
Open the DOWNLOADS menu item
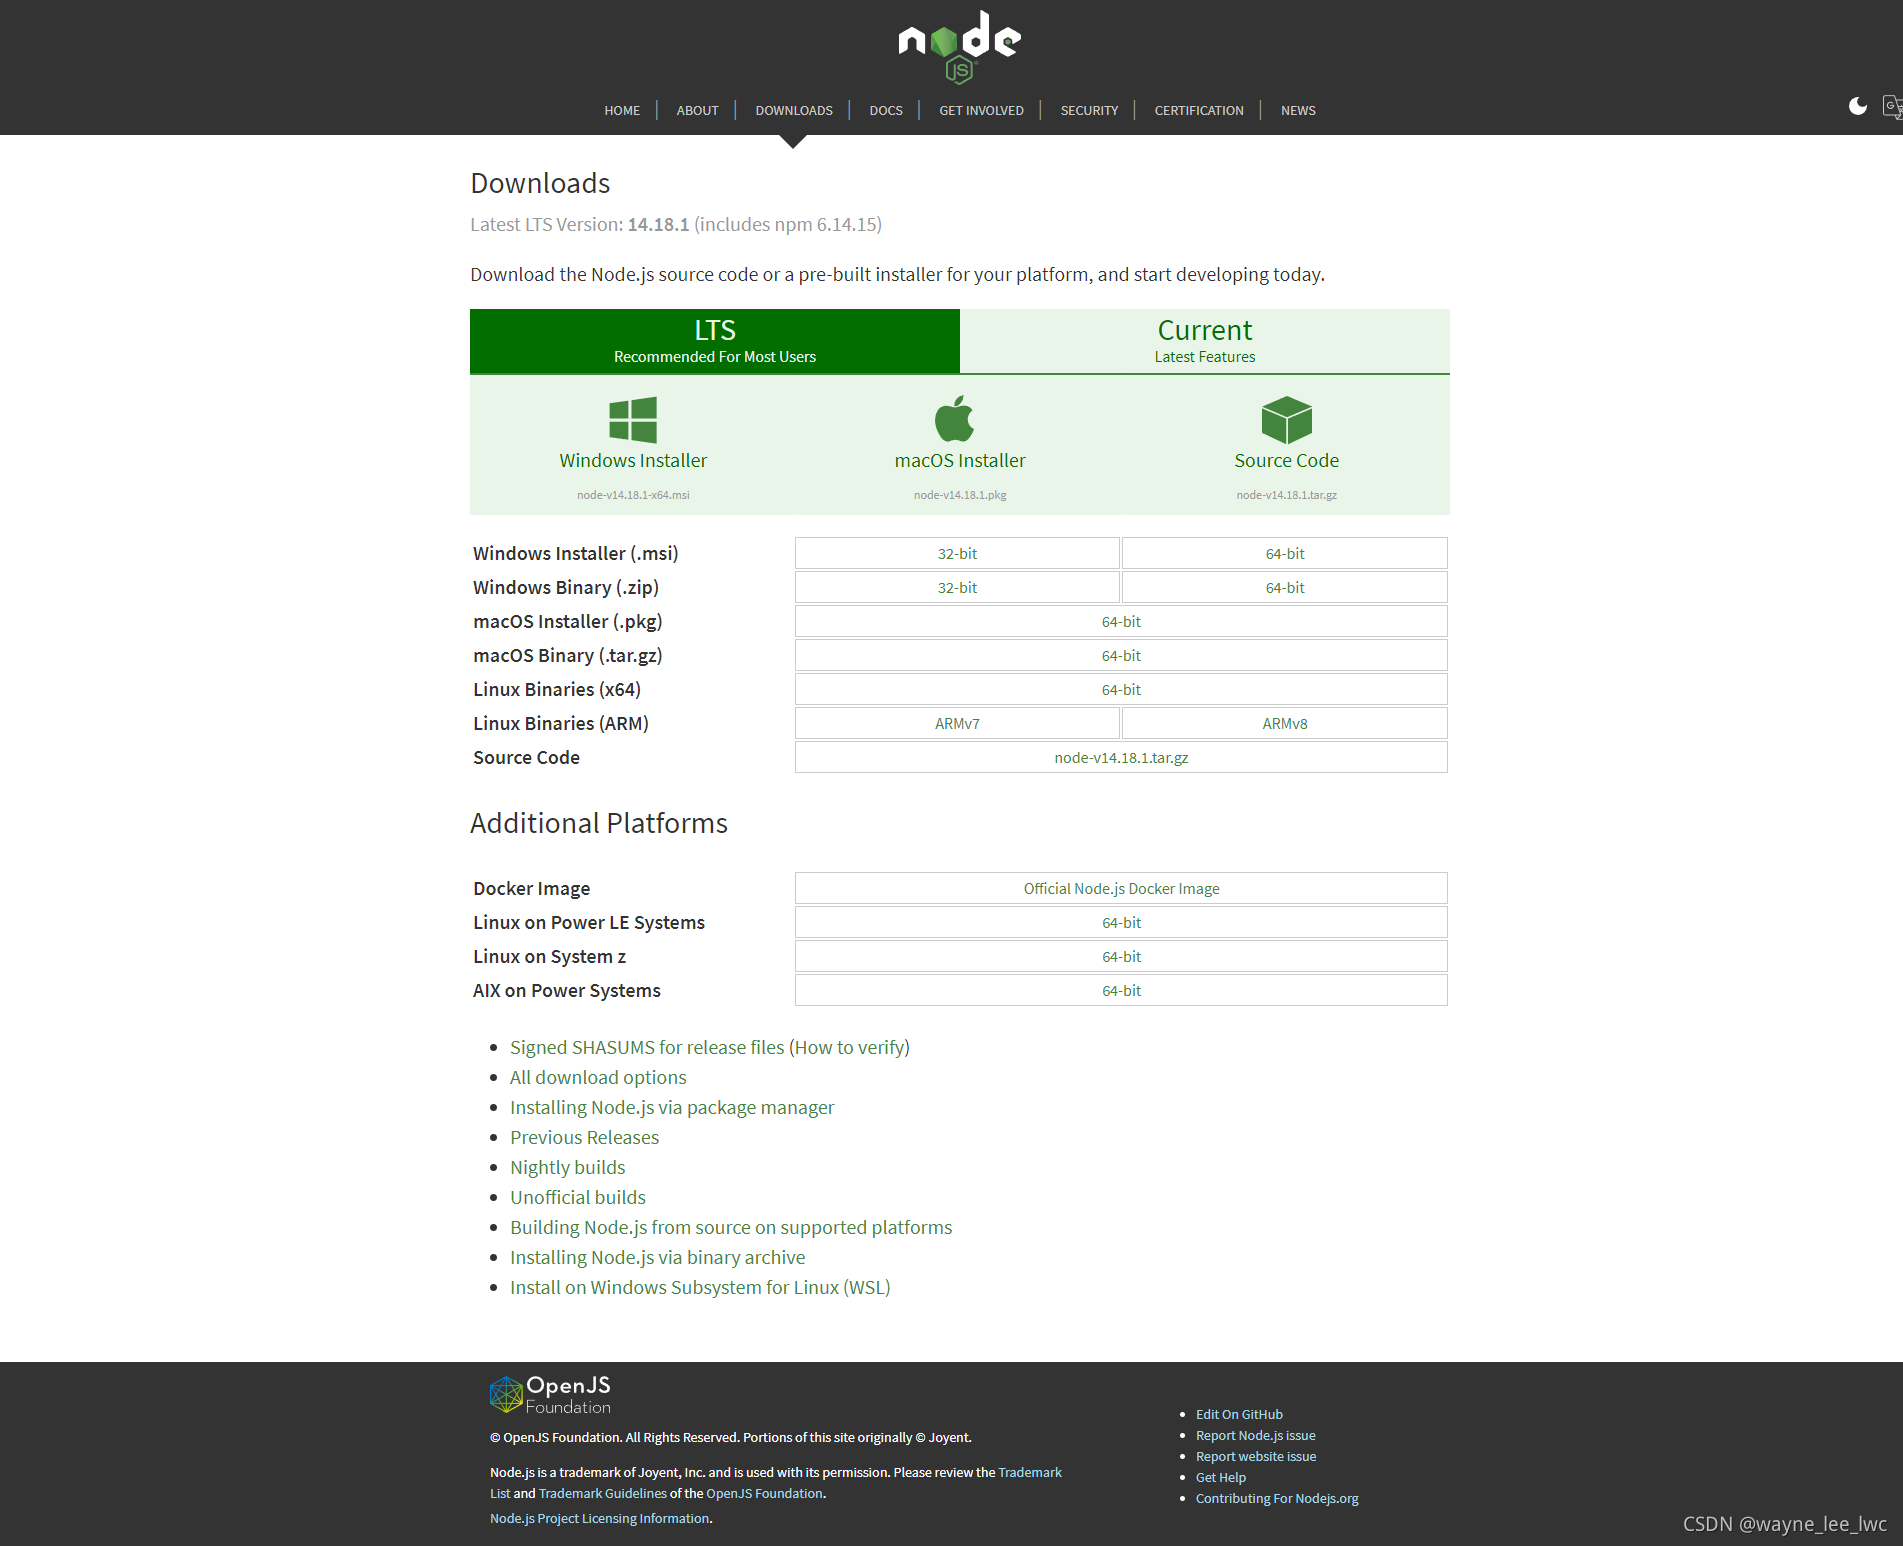pyautogui.click(x=794, y=111)
